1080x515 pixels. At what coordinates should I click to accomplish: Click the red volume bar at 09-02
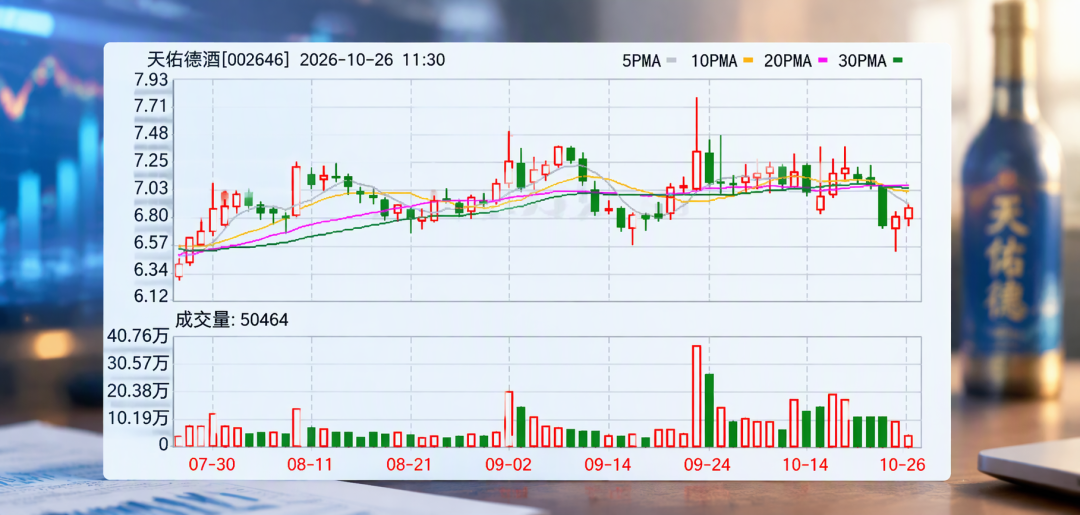pyautogui.click(x=510, y=419)
